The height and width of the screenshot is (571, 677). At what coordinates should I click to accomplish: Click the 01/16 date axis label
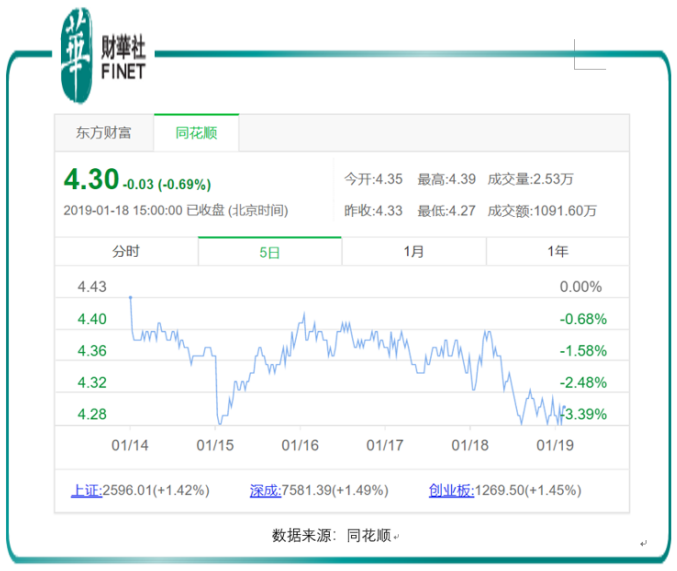click(x=300, y=445)
